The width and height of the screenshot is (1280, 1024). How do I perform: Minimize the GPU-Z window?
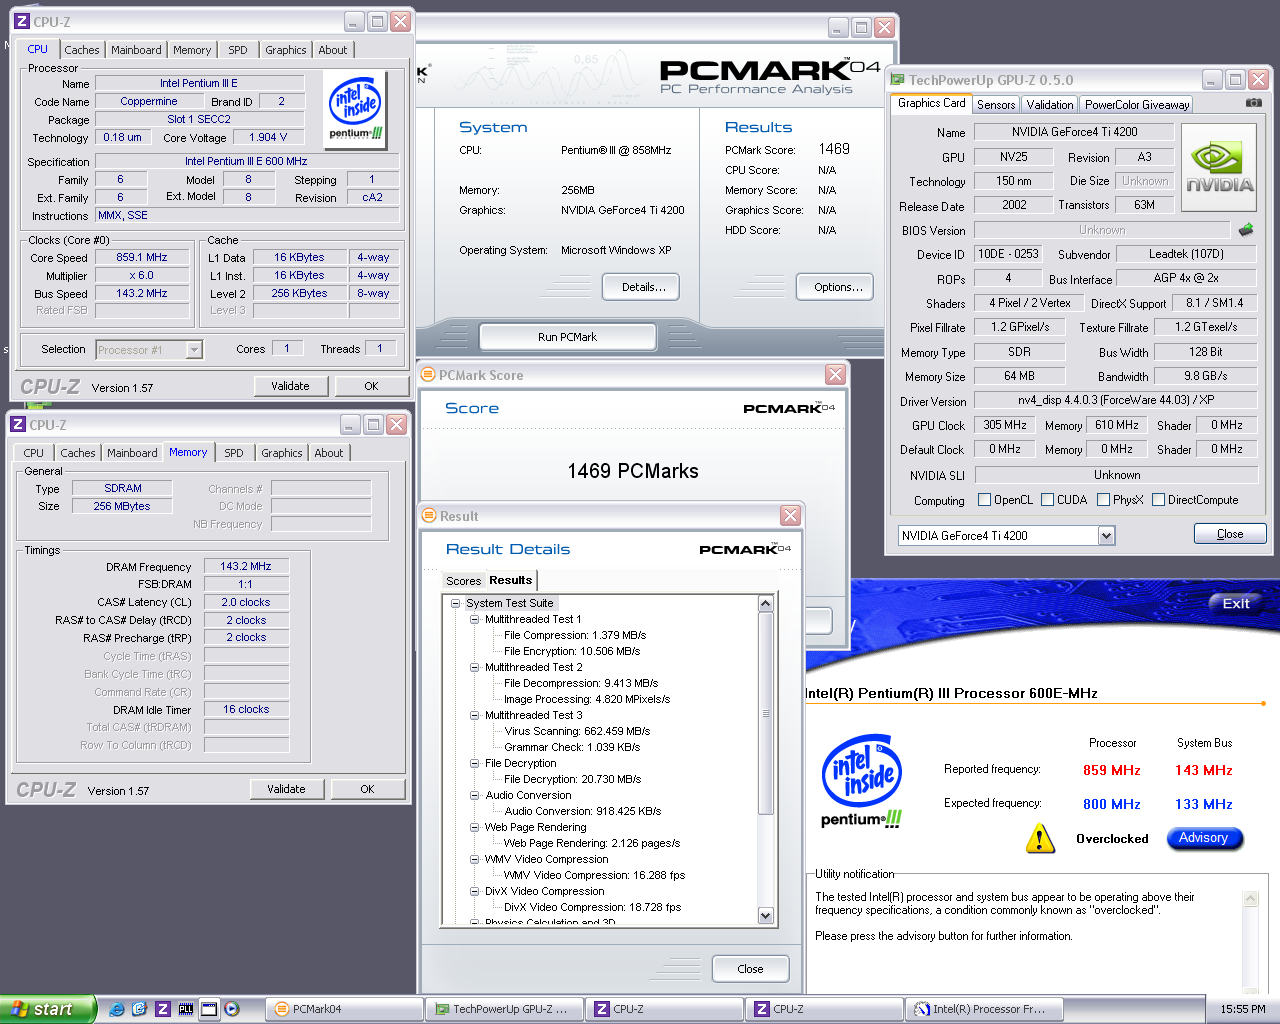[x=1212, y=80]
